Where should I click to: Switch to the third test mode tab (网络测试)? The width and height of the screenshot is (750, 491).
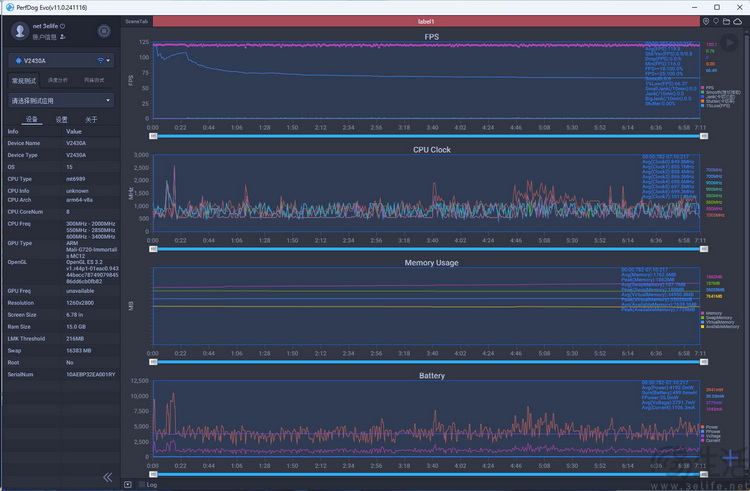[x=94, y=80]
